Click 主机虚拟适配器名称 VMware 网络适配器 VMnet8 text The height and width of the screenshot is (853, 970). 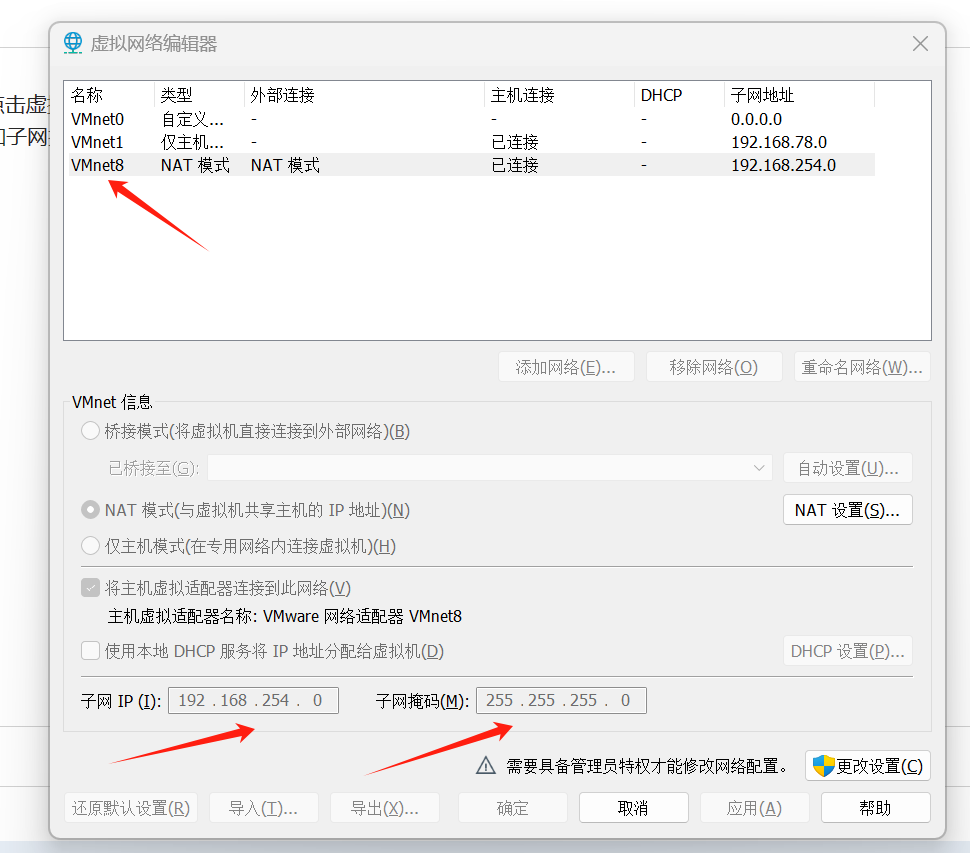click(x=285, y=616)
